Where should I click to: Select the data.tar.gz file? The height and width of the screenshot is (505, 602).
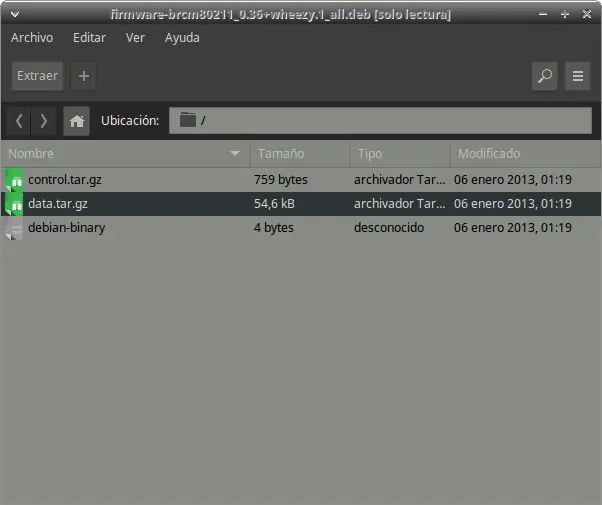301,204
